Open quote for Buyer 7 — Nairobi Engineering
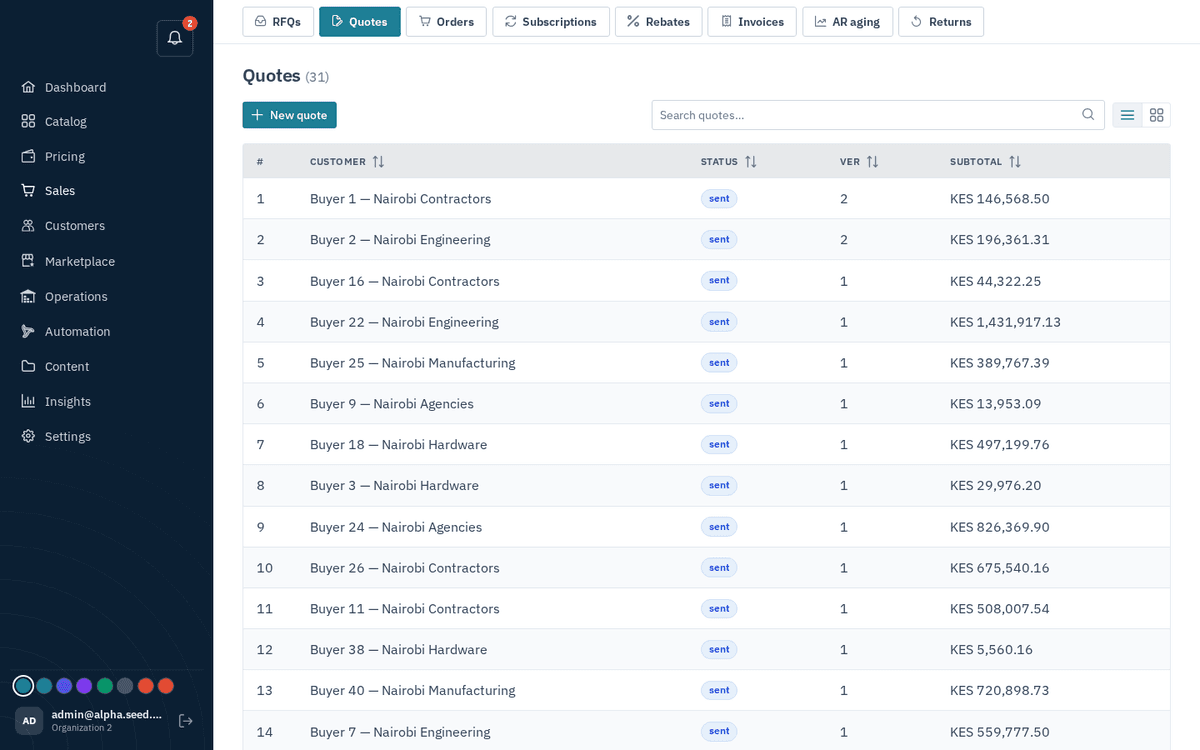This screenshot has width=1200, height=750. [706, 732]
